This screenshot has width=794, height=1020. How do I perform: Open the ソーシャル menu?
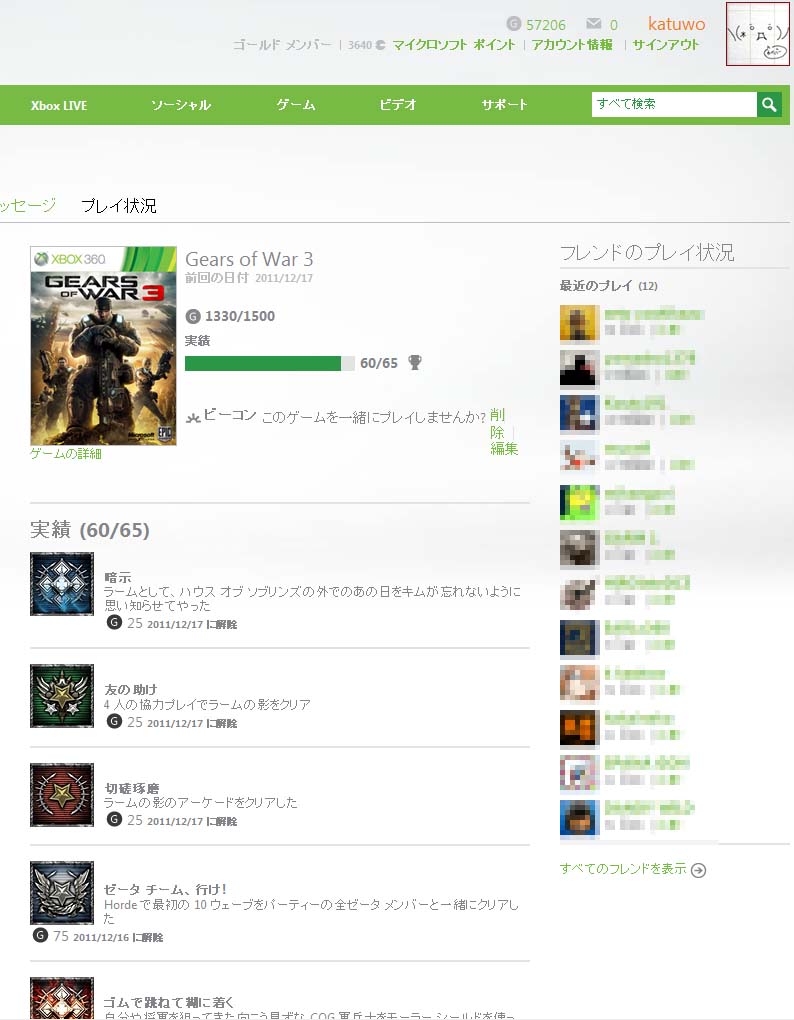[181, 105]
